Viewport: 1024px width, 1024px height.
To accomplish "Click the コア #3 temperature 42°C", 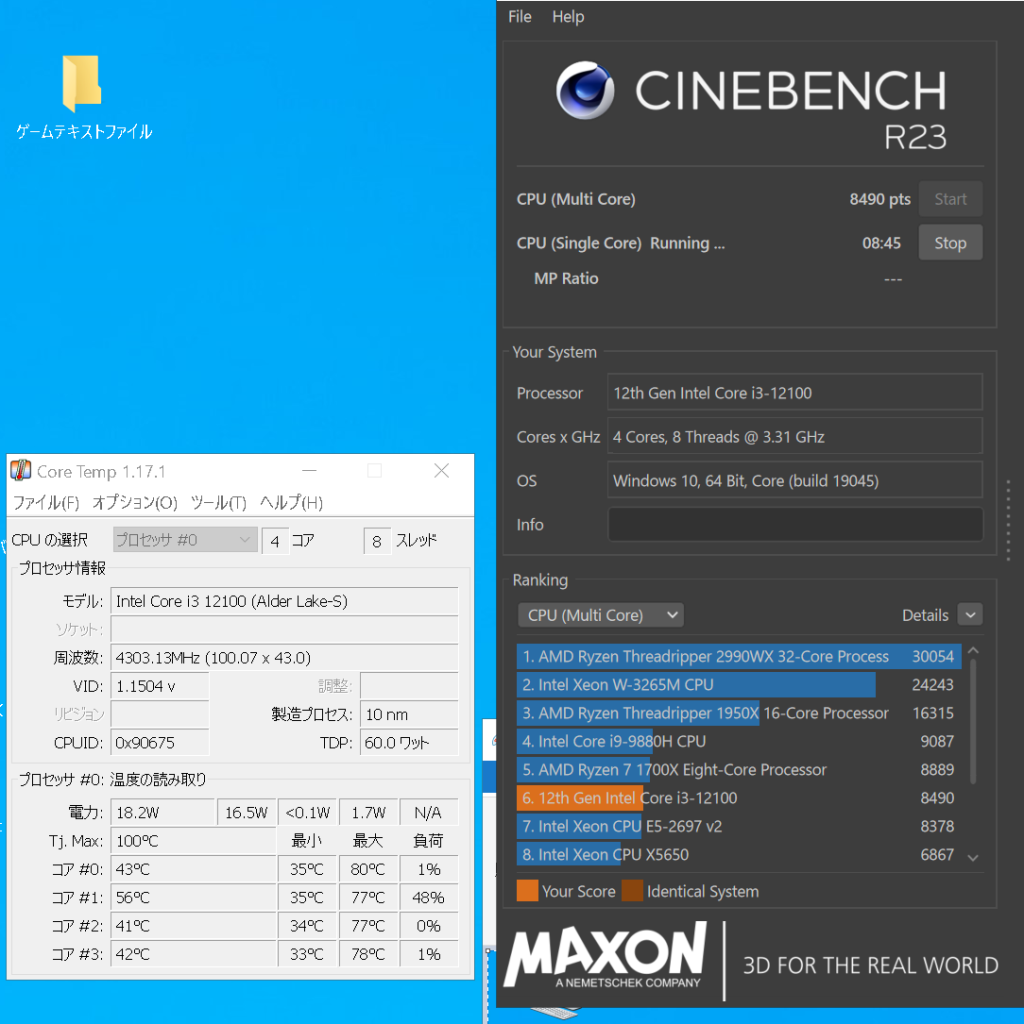I will tap(193, 954).
